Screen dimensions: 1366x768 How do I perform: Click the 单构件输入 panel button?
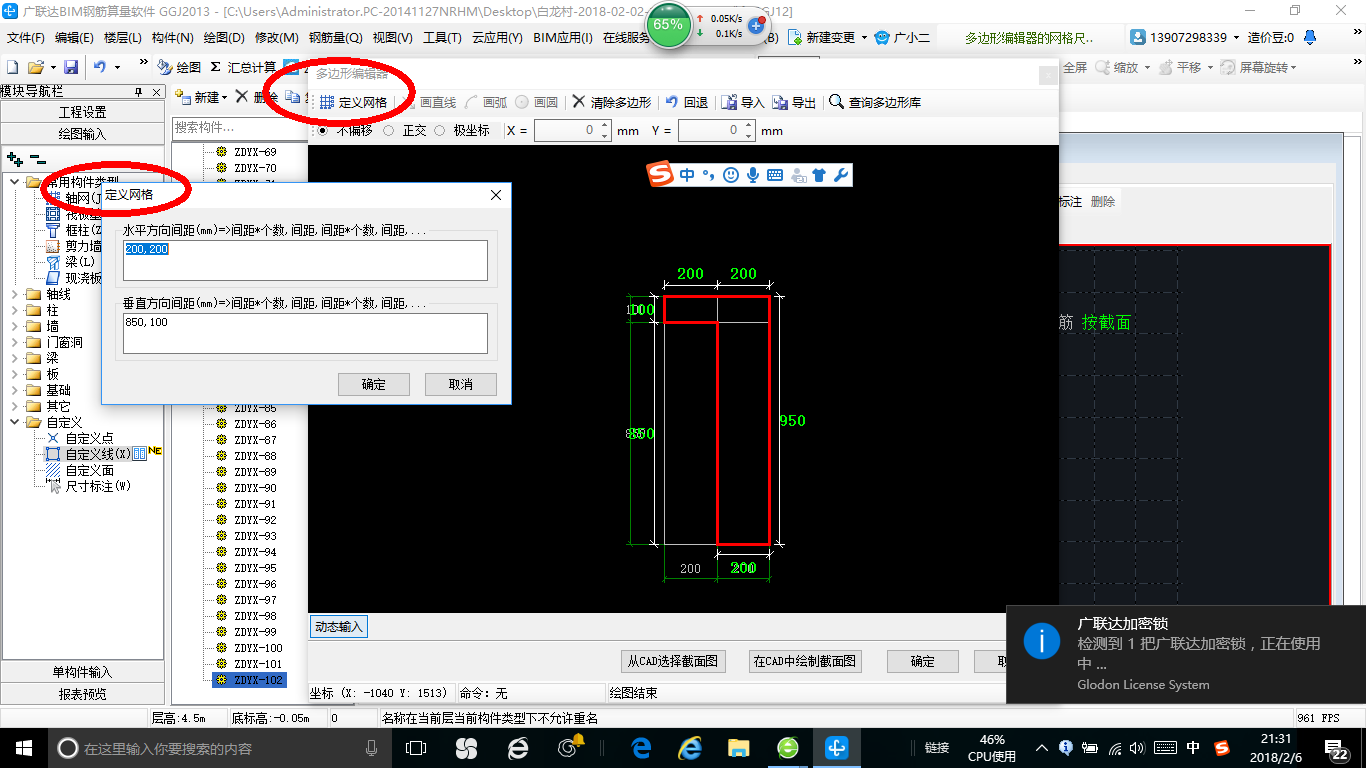[82, 672]
